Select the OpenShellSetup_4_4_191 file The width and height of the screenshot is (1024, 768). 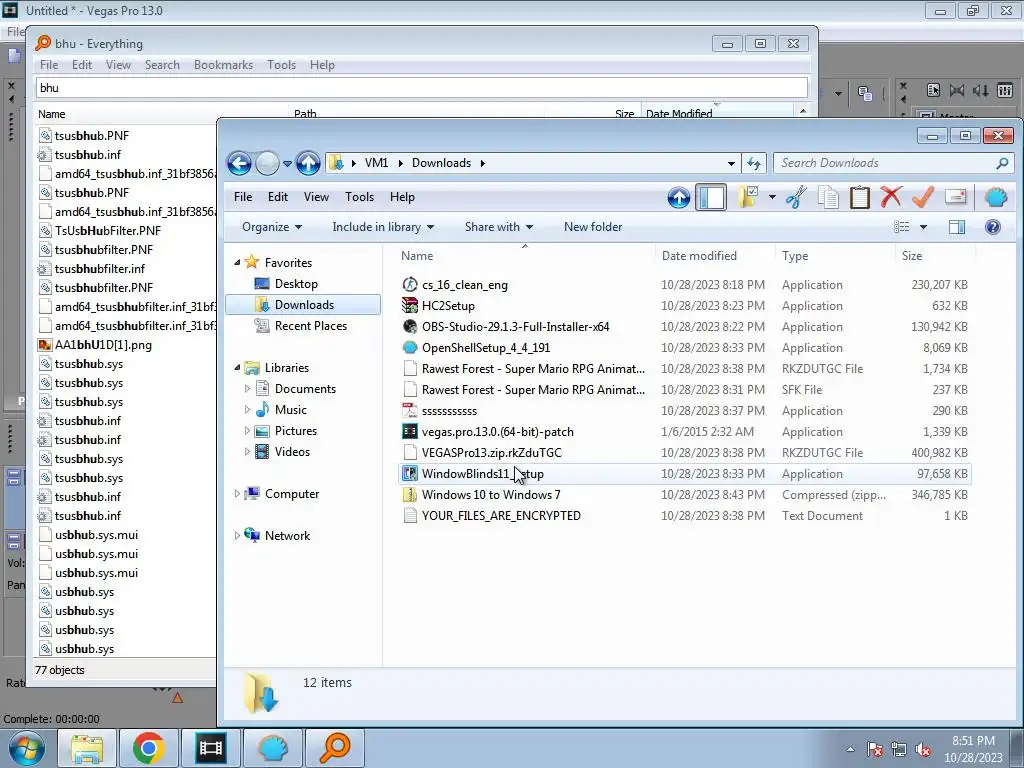pos(486,347)
